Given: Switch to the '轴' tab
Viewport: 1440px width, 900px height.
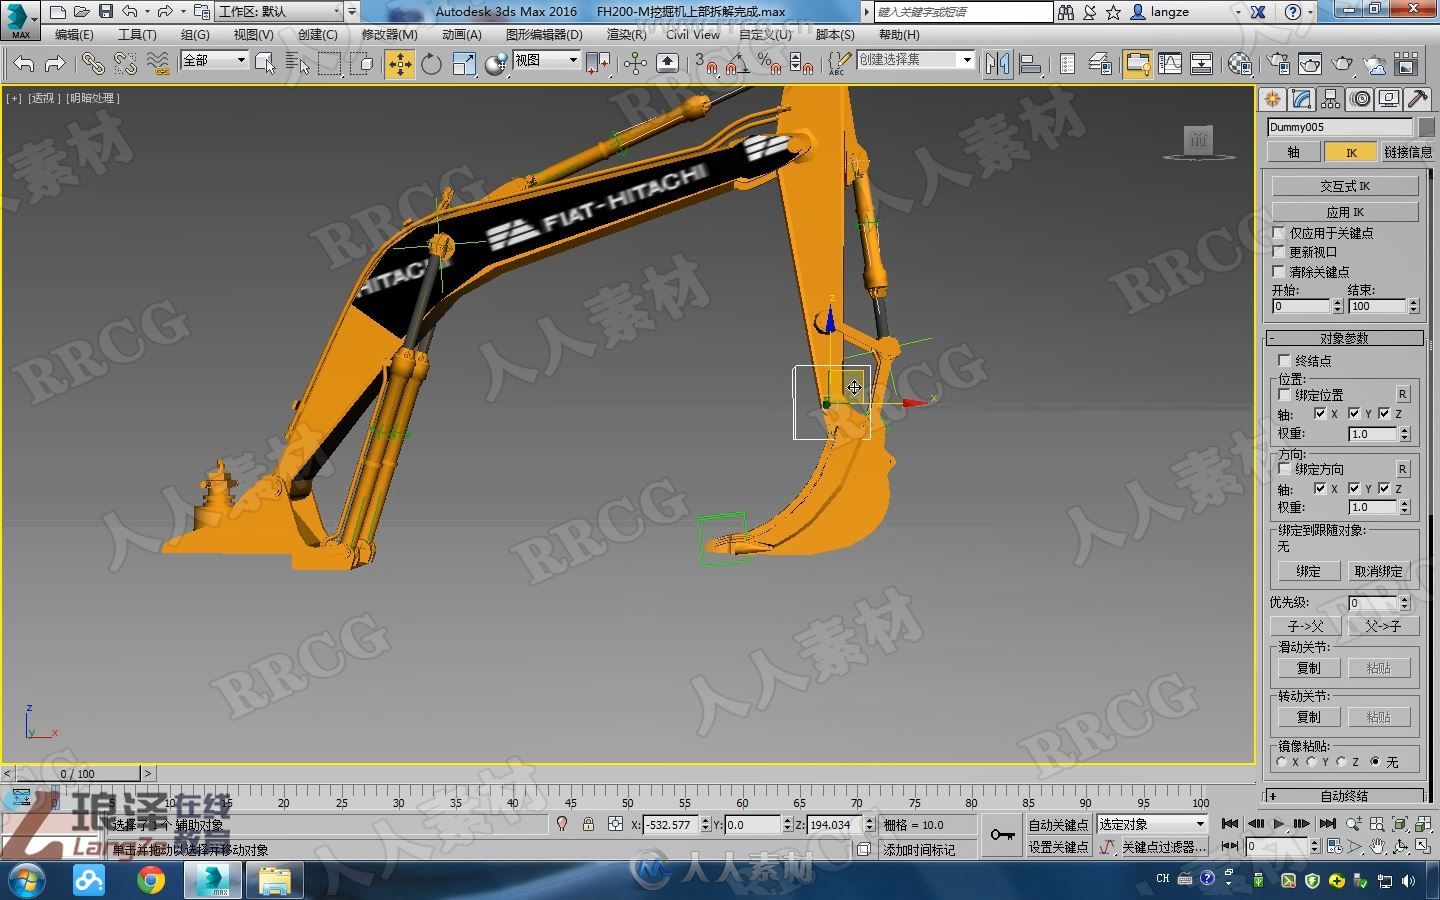Looking at the screenshot, I should coord(1293,152).
